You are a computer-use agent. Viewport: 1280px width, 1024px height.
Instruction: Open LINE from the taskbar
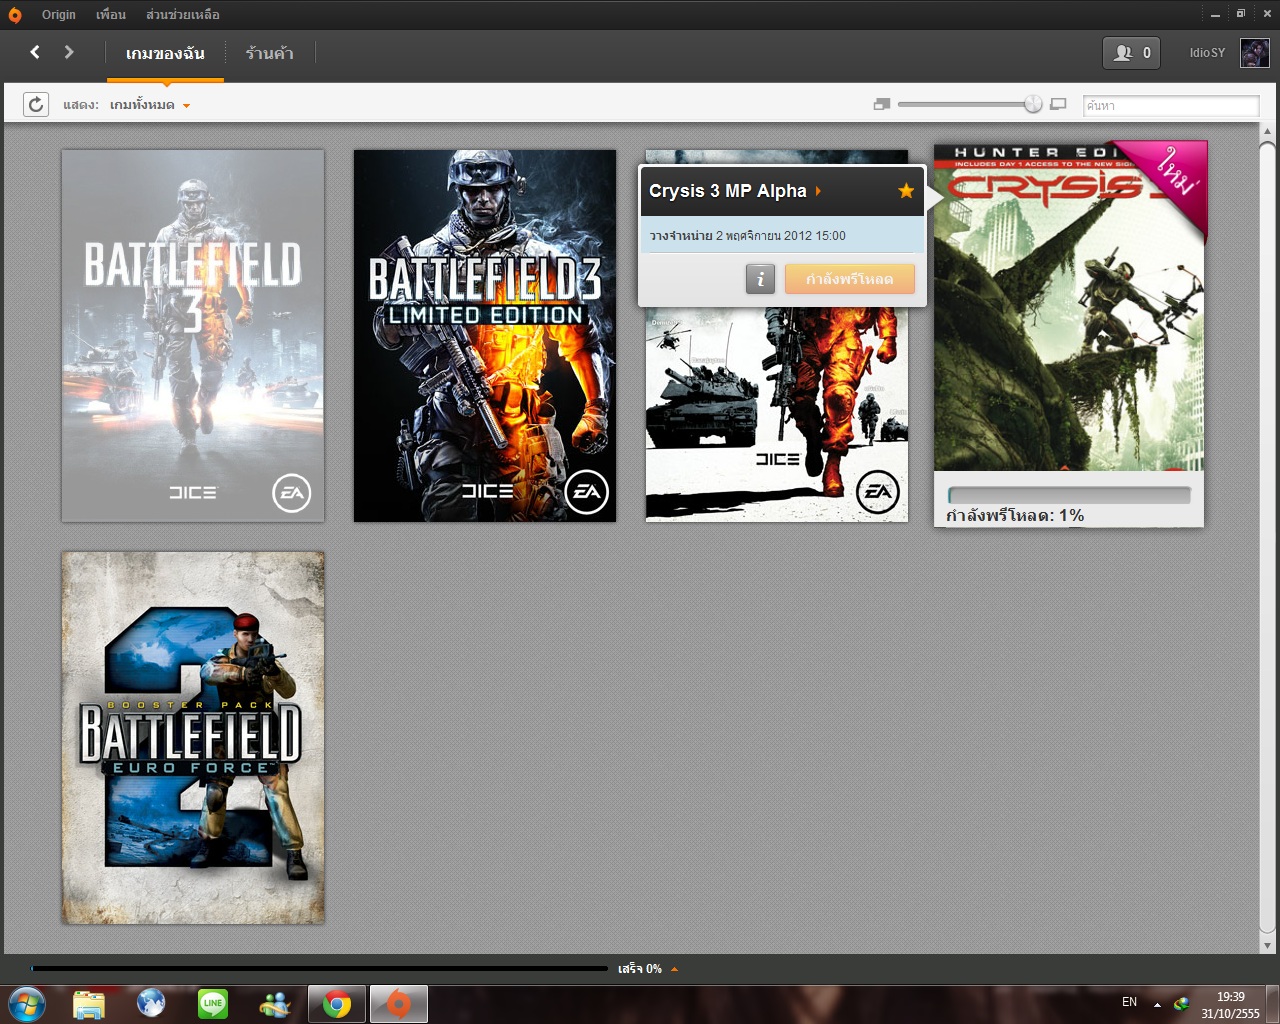point(213,1004)
